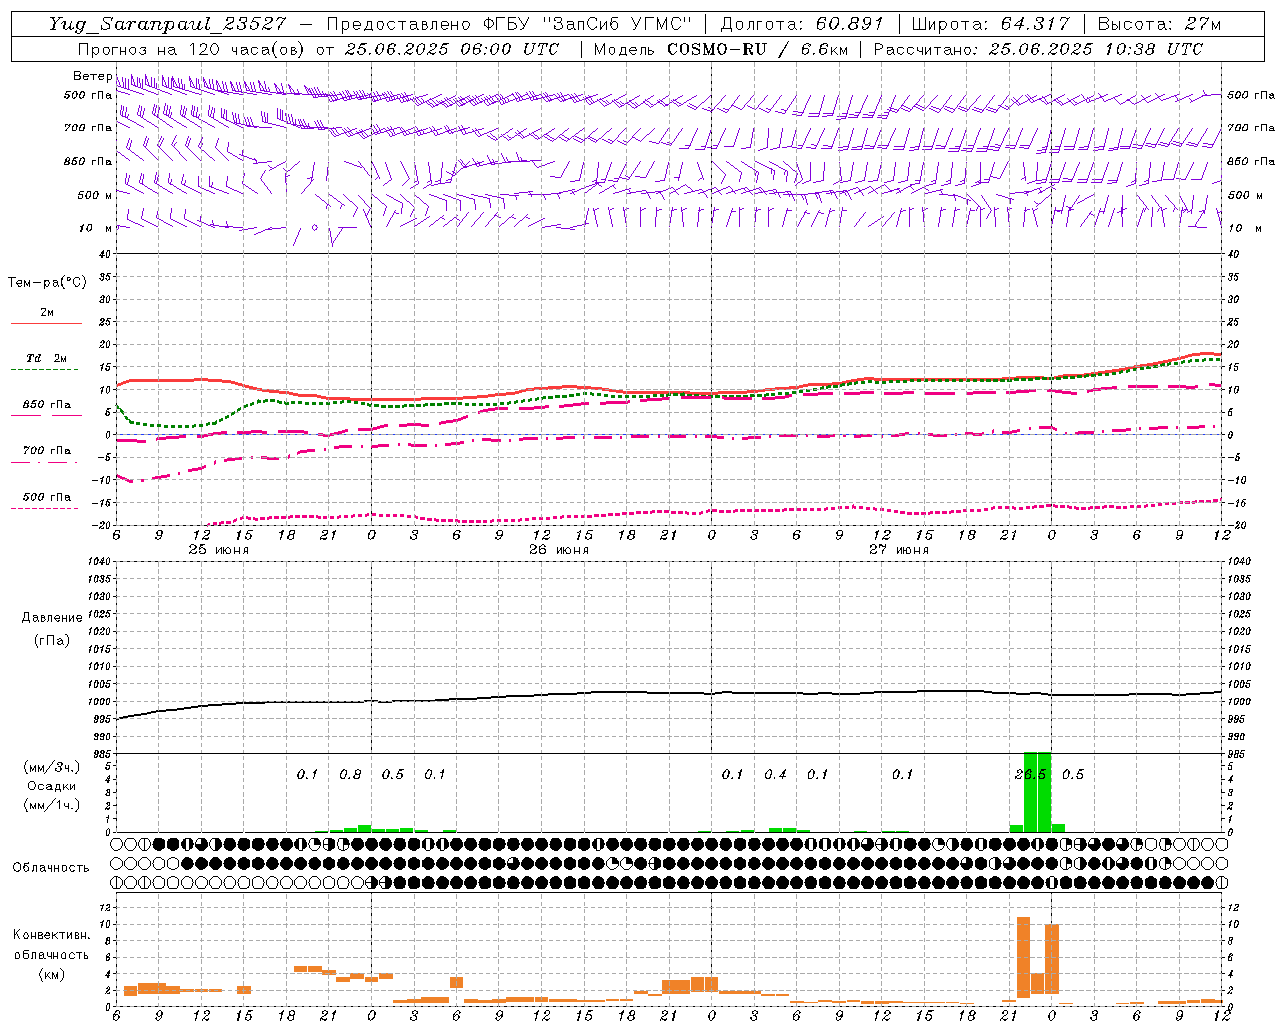
Task: Click the 'Конвективн.' convective cloud label
Action: pyautogui.click(x=51, y=934)
